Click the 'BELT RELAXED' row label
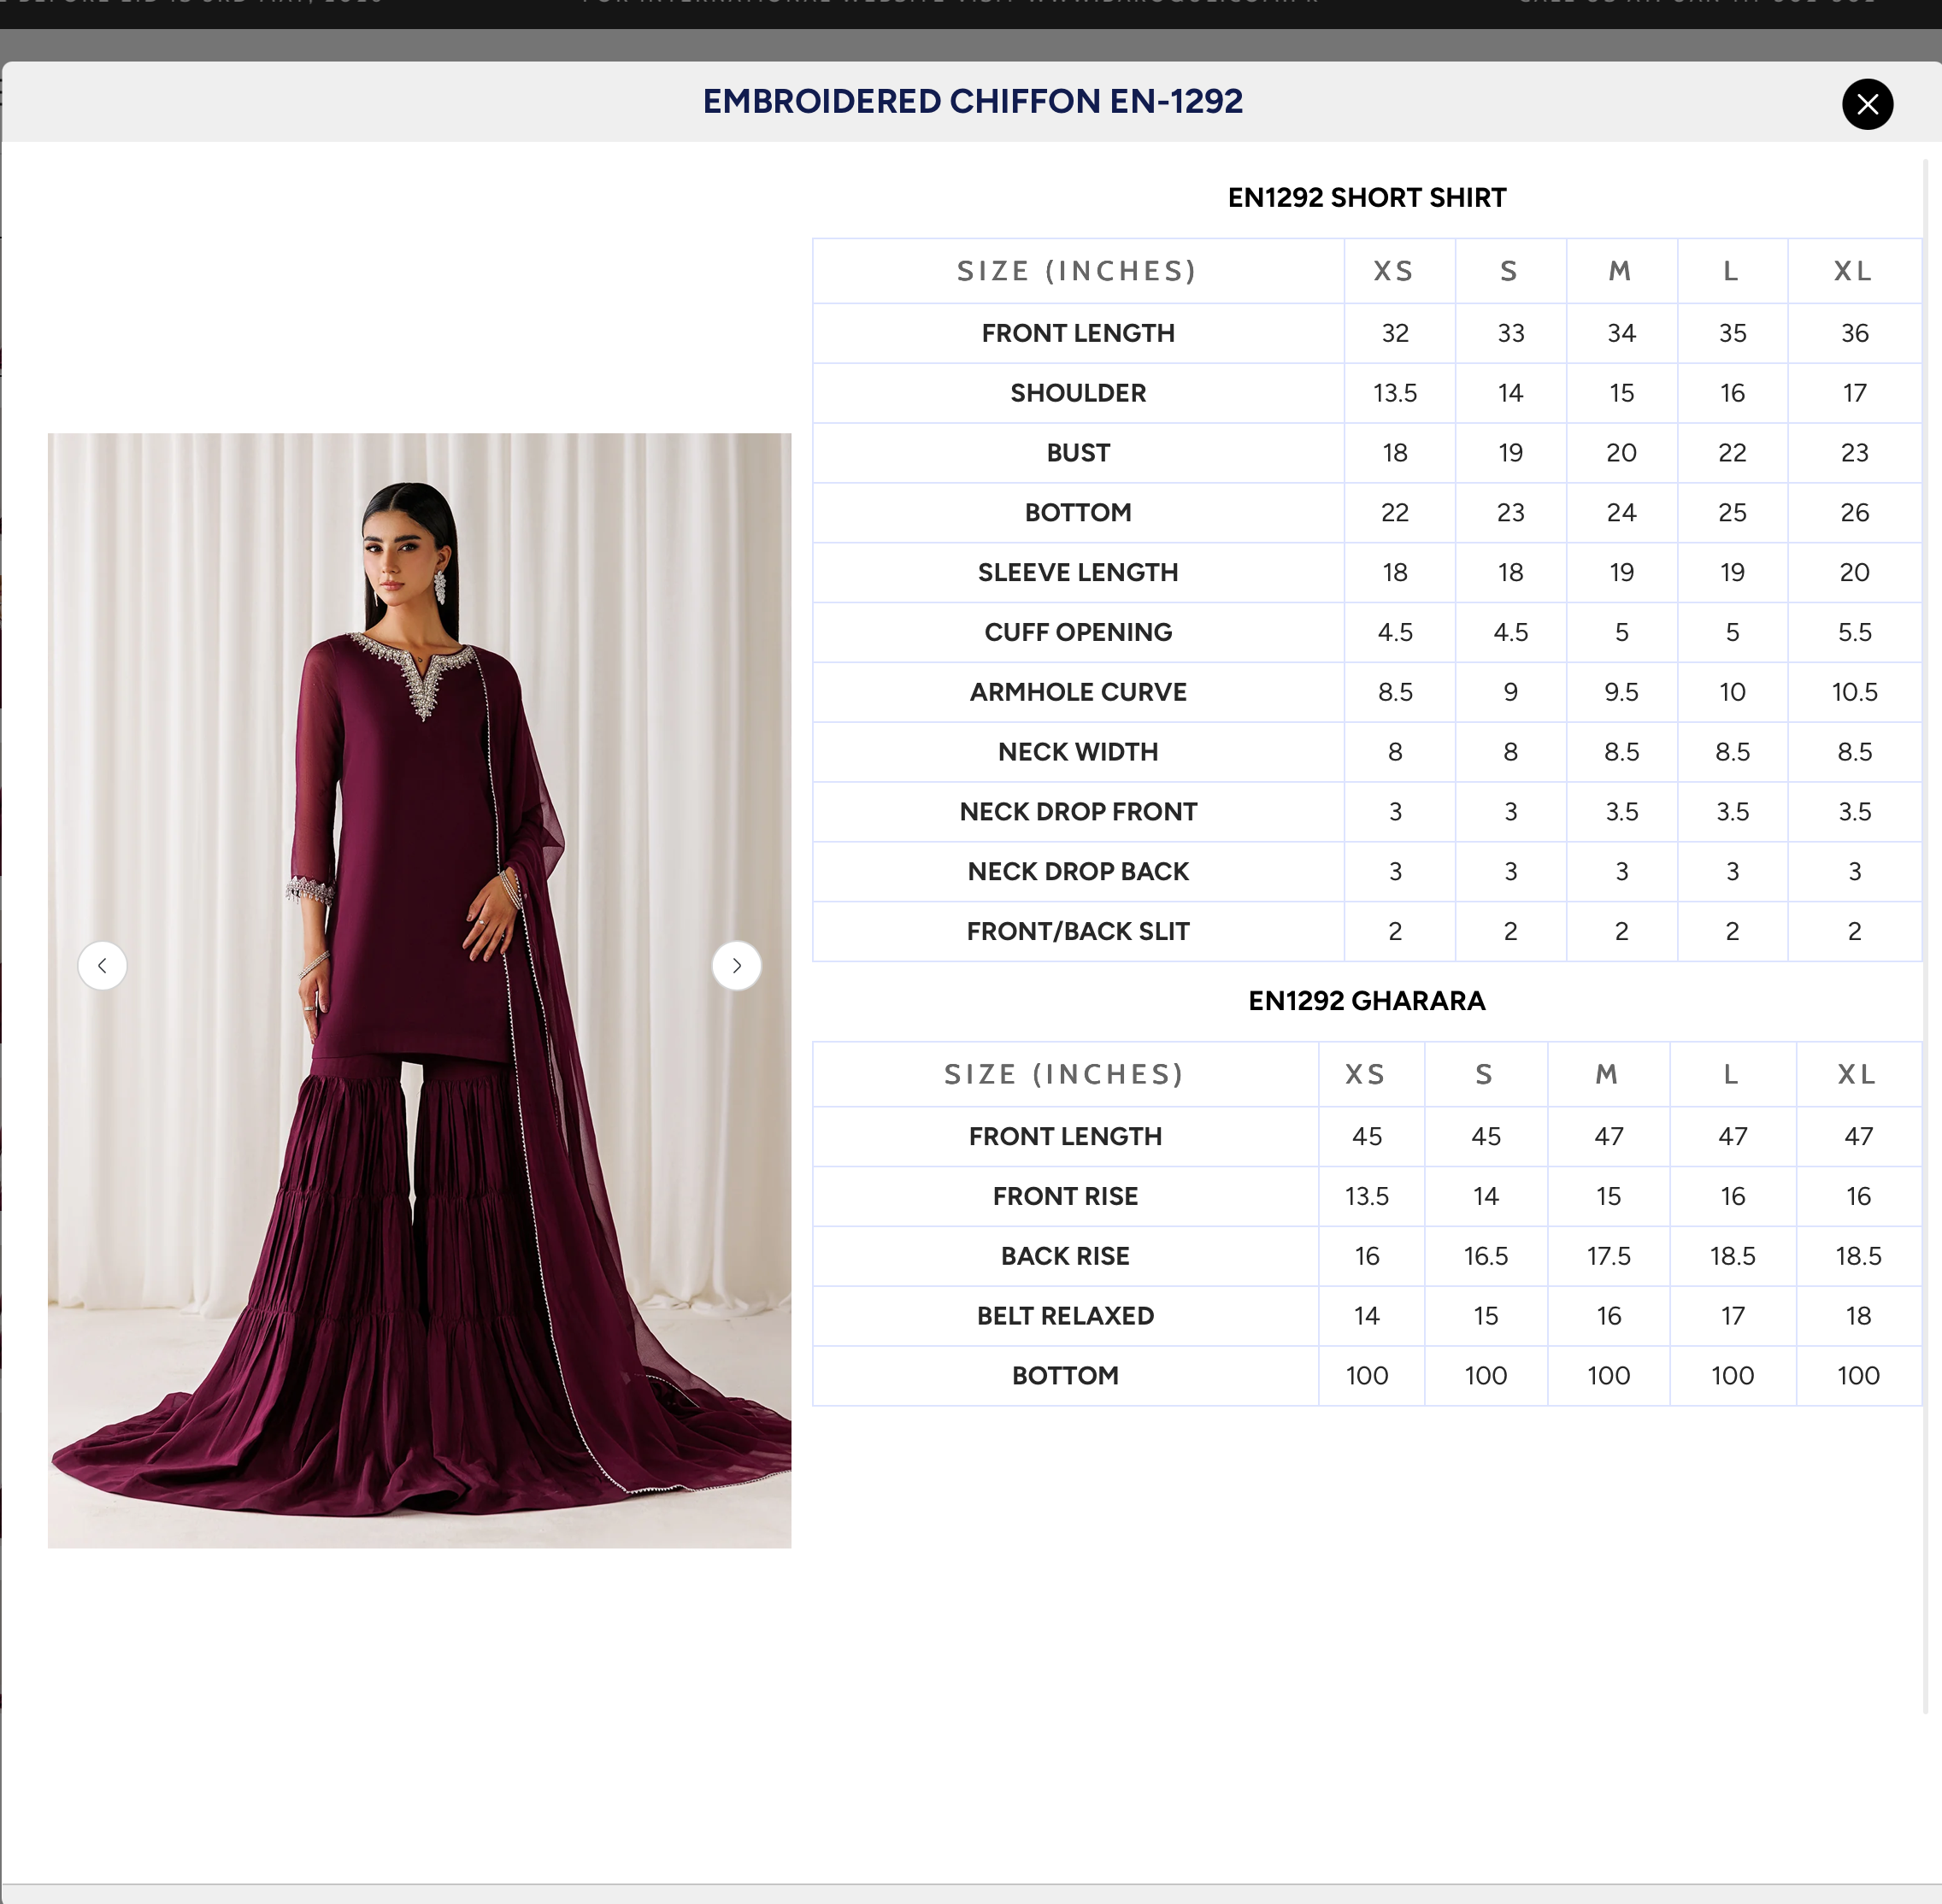 click(1065, 1316)
